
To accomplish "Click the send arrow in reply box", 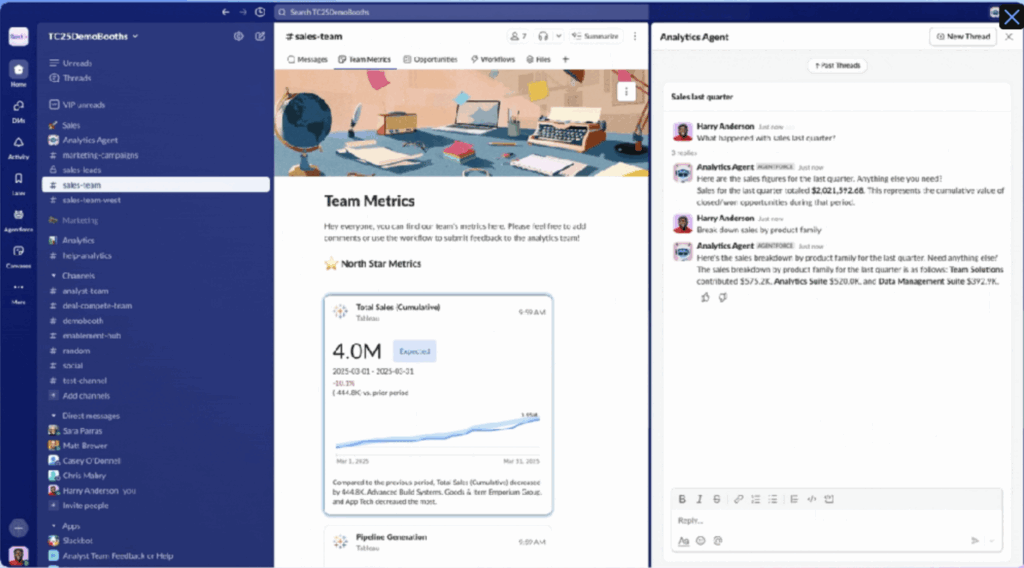I will 975,540.
